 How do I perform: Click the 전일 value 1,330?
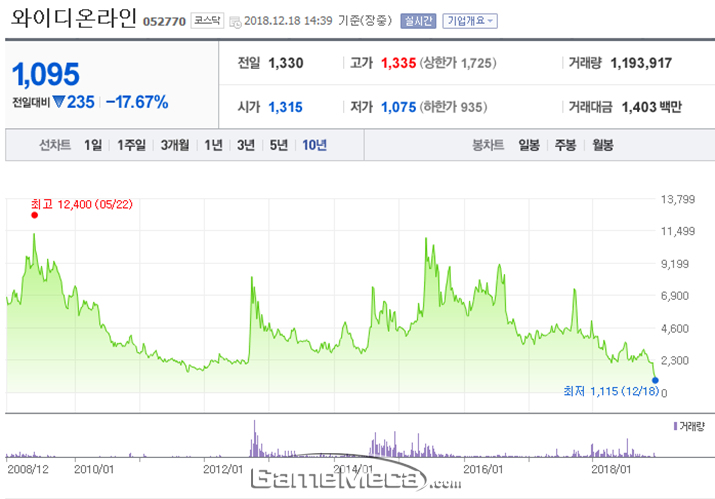(286, 63)
